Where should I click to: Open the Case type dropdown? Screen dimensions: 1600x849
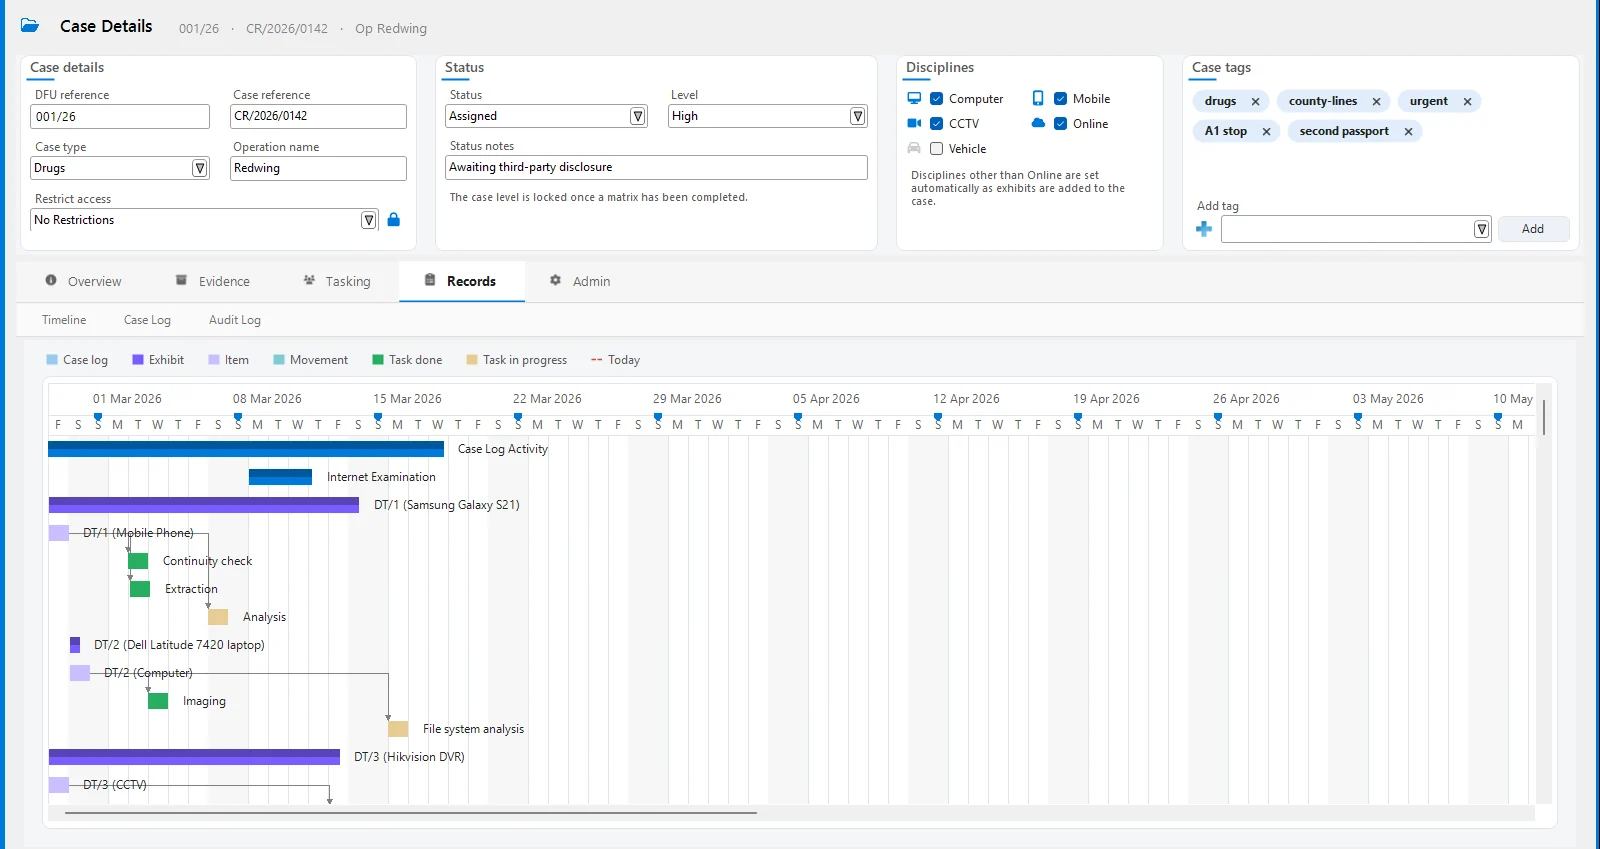click(200, 168)
